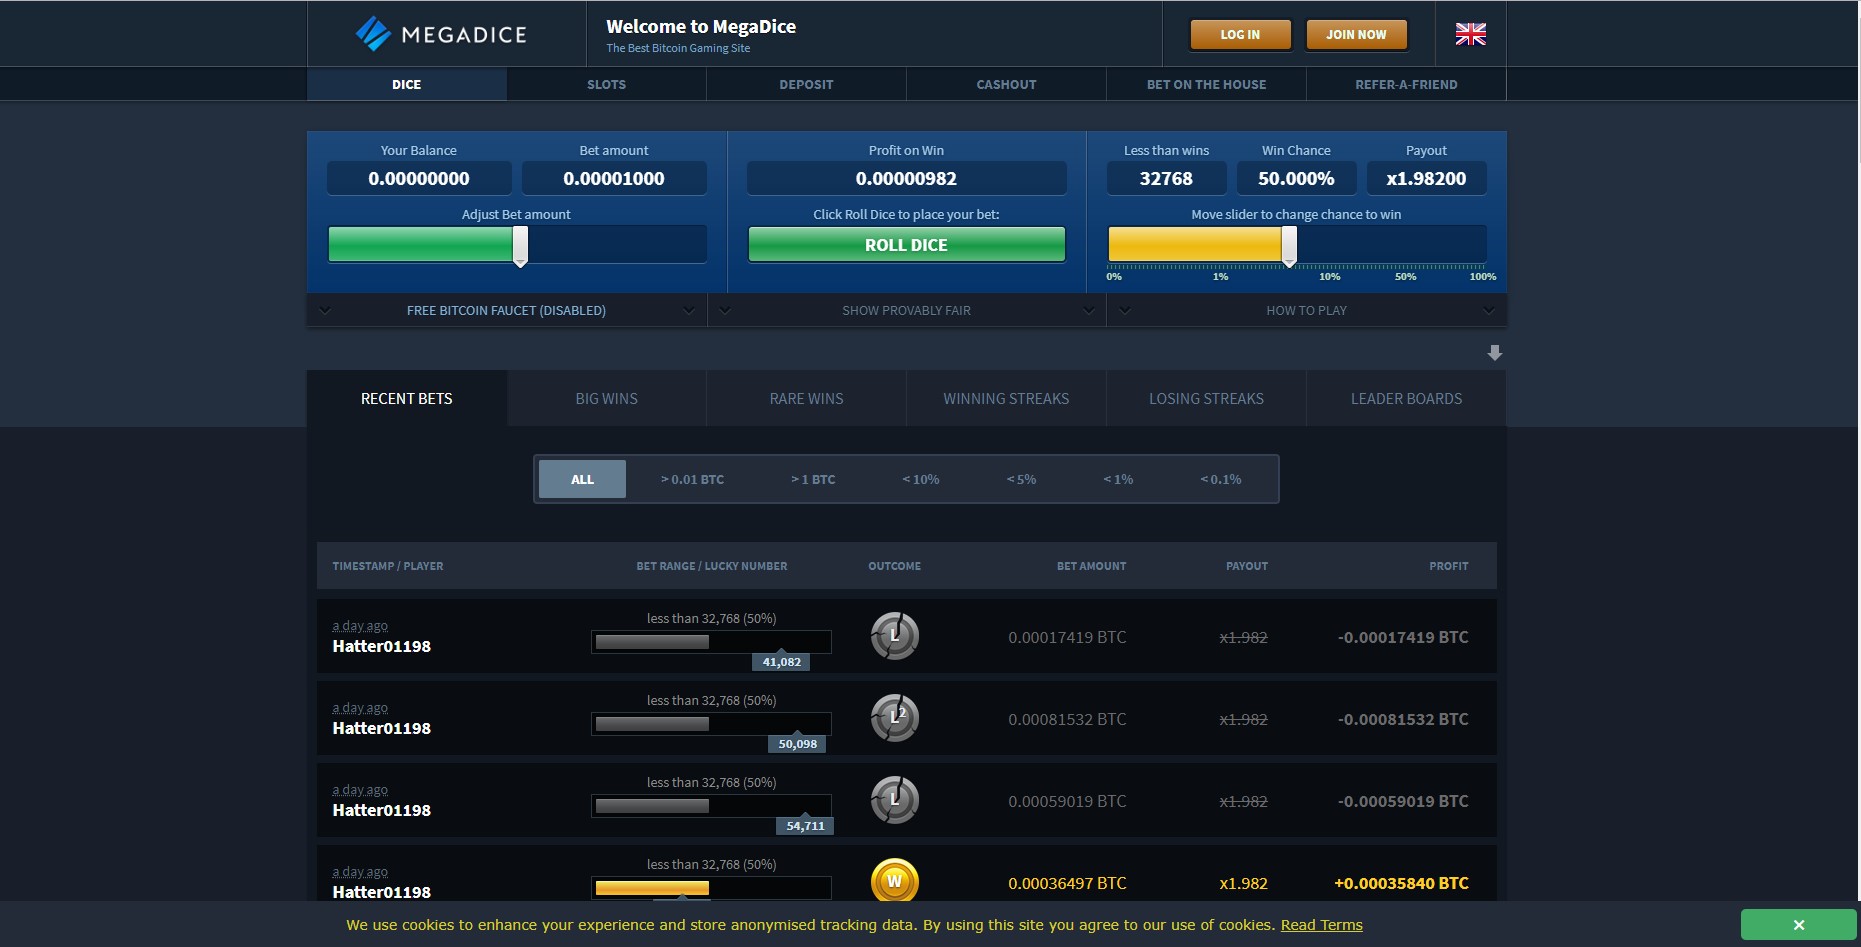Click the Payout multiplier field
1861x947 pixels.
(1426, 179)
